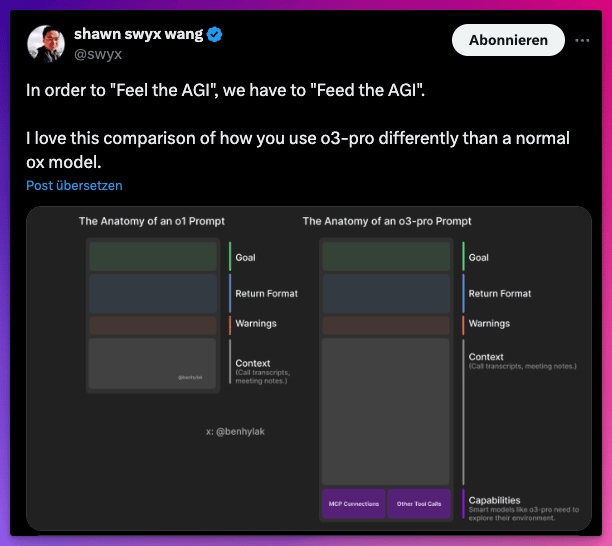Click the Warnings label beside the o1 diagram
Viewport: 612px width, 546px height.
(x=256, y=324)
